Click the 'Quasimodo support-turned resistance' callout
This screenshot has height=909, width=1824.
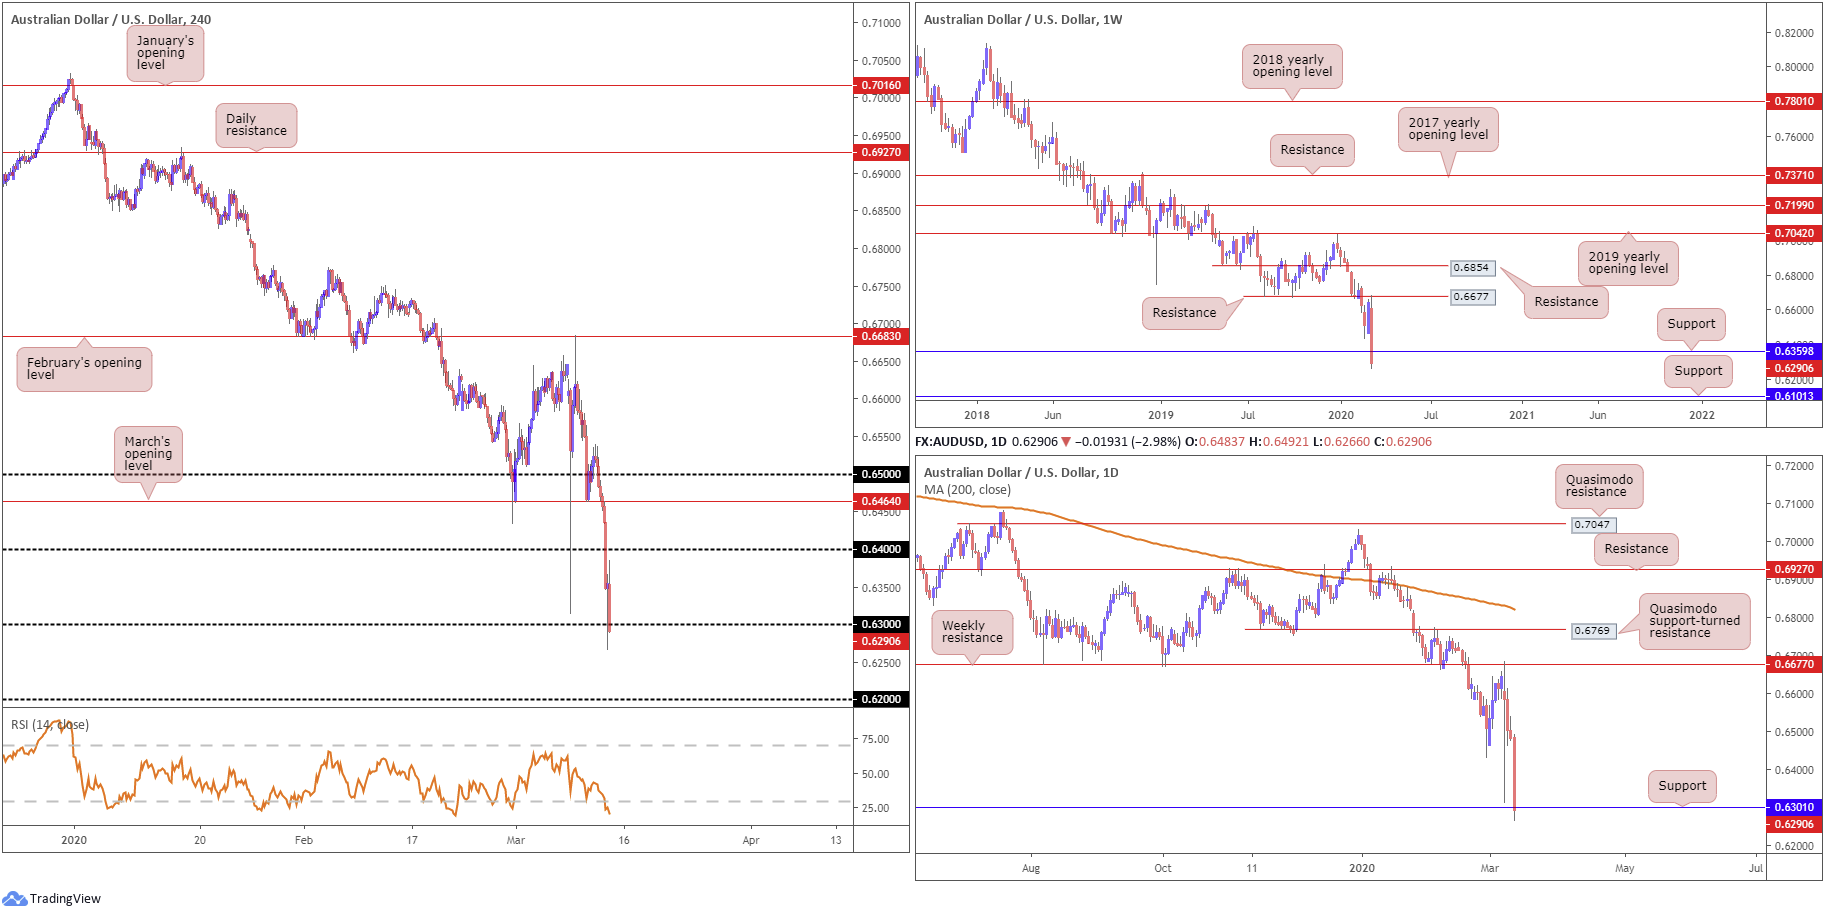1694,621
